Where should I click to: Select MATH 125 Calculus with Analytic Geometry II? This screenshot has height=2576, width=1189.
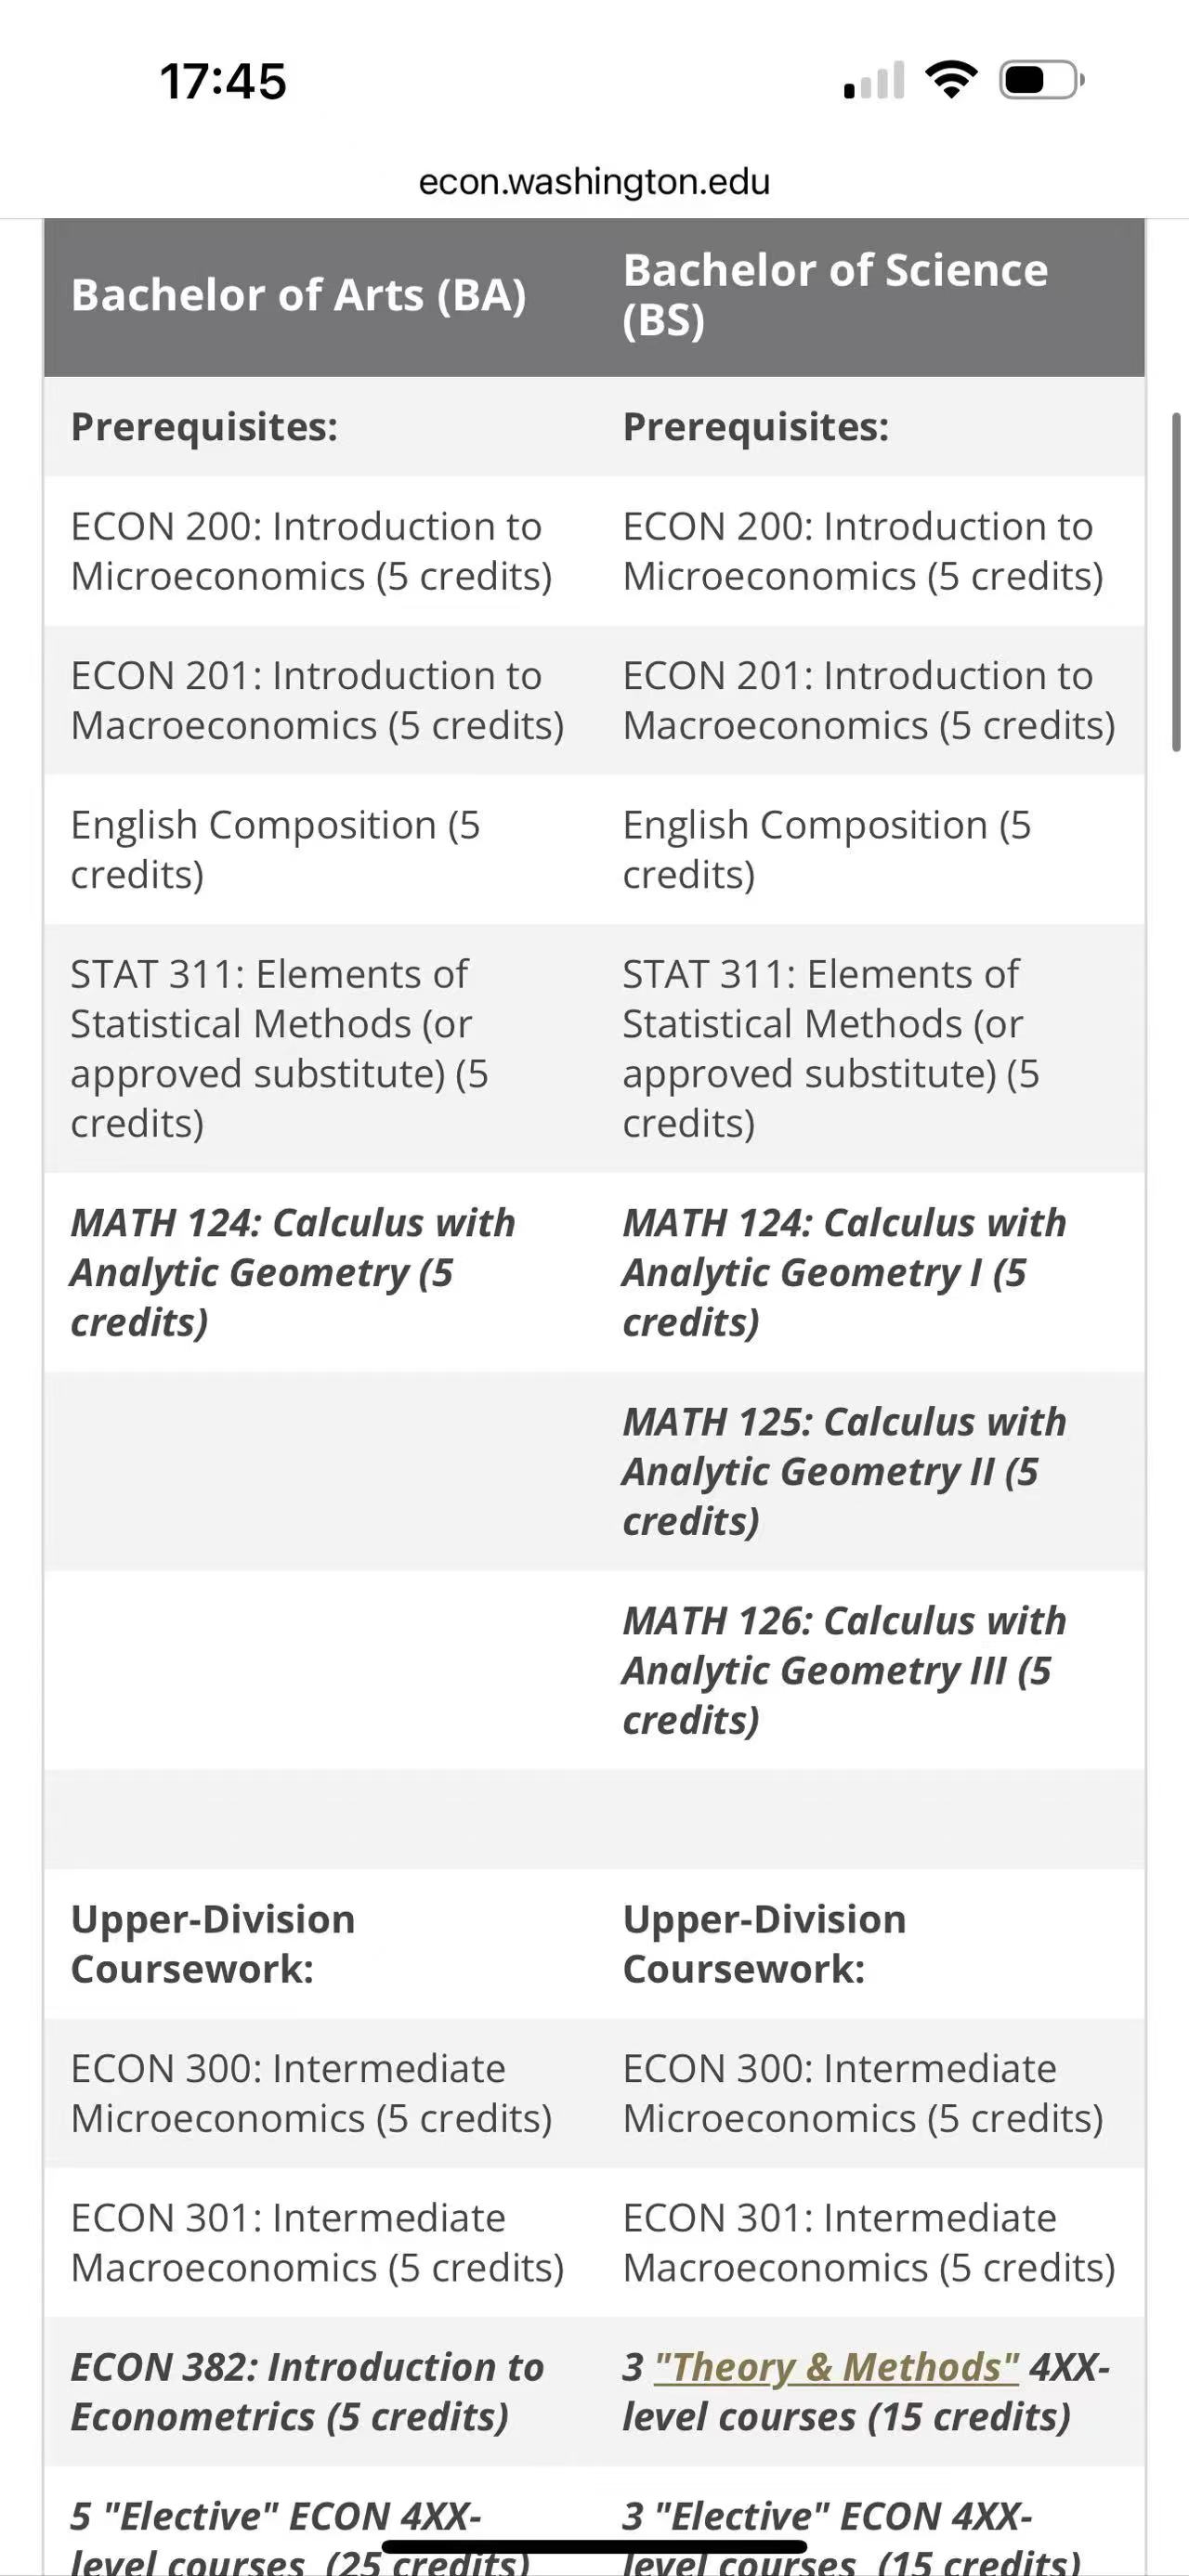click(844, 1471)
